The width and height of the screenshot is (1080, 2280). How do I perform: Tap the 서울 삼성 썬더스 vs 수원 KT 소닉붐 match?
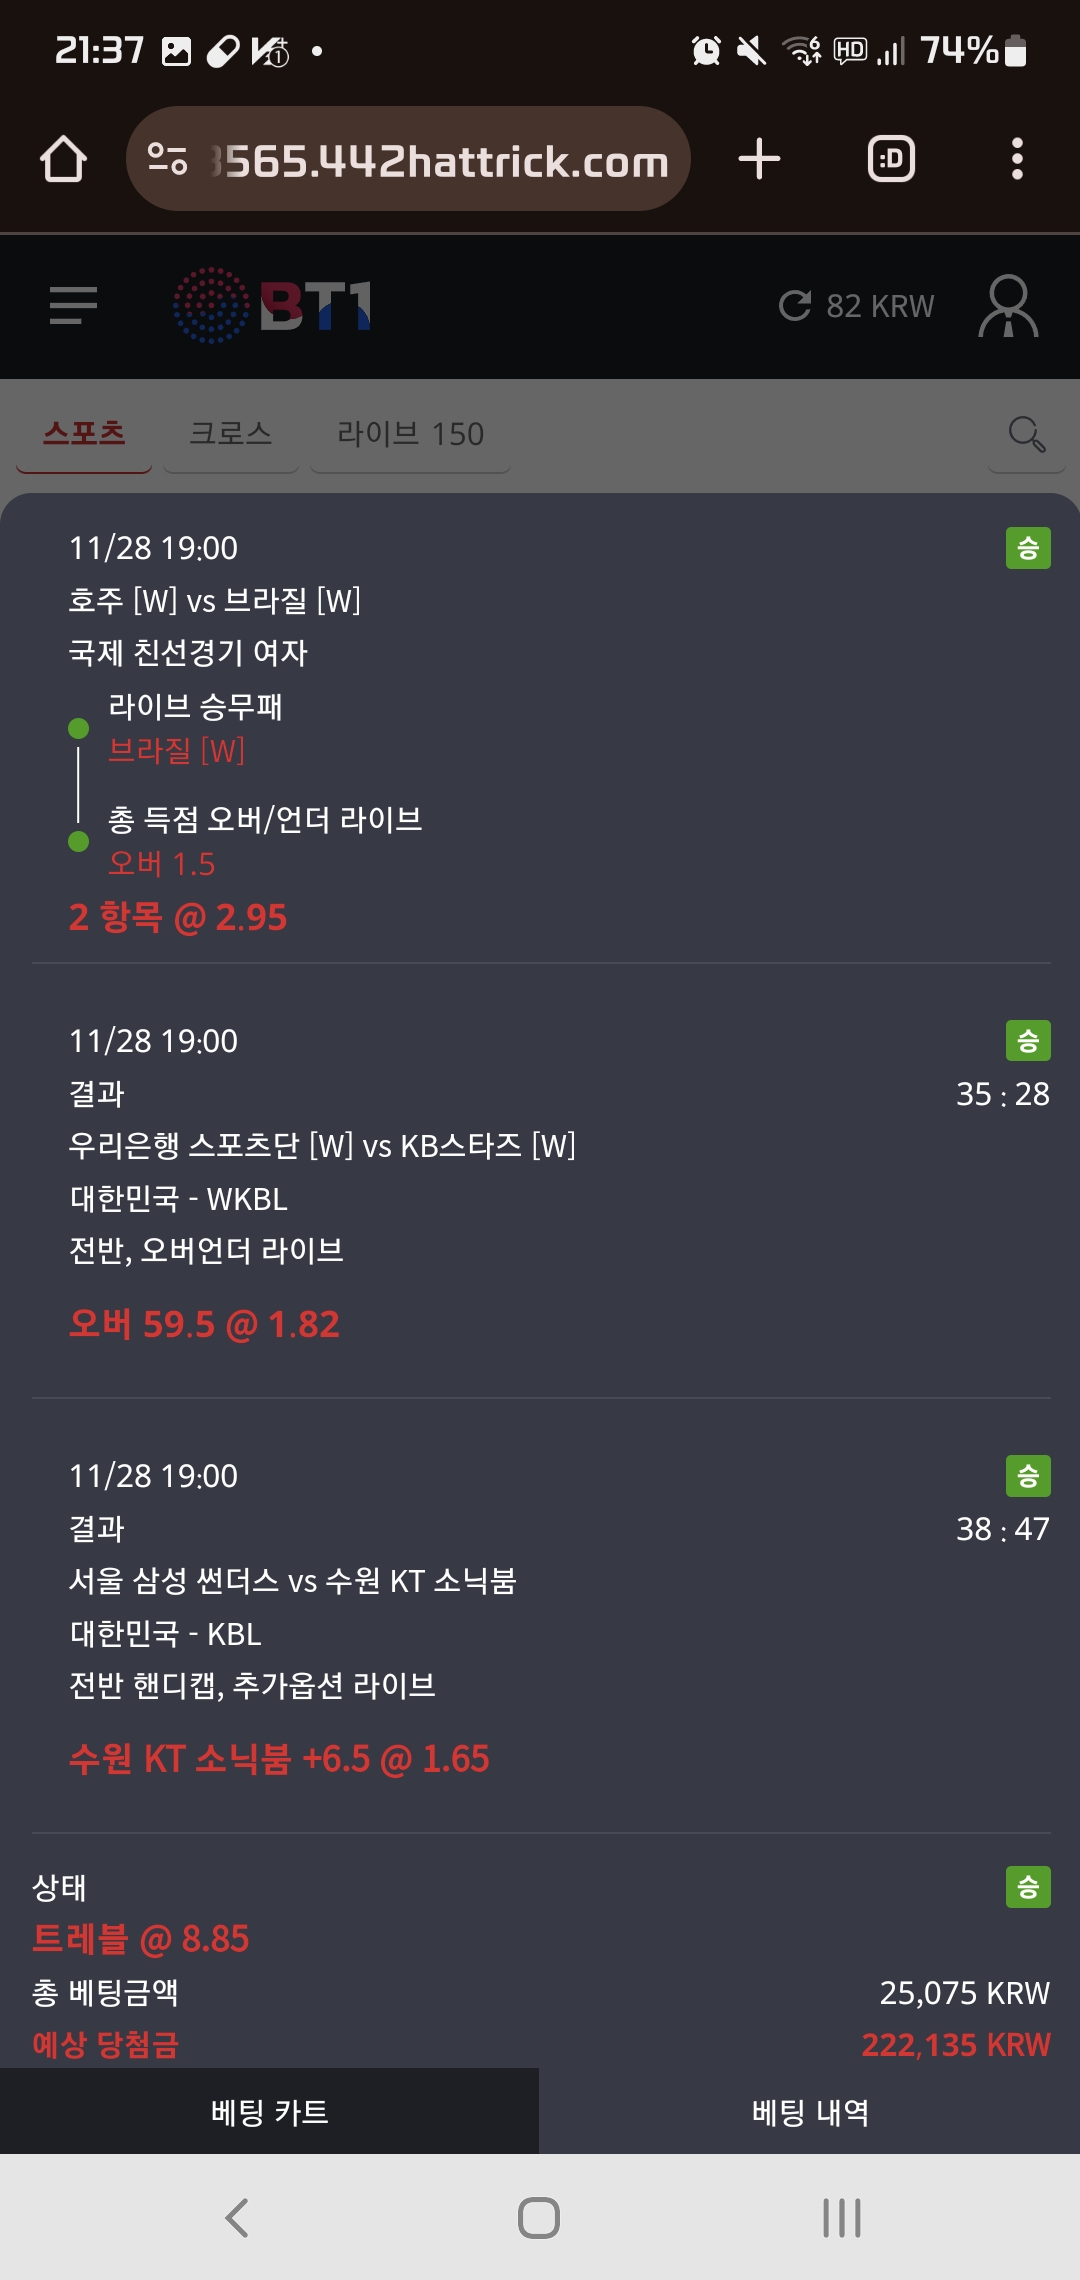pos(292,1580)
